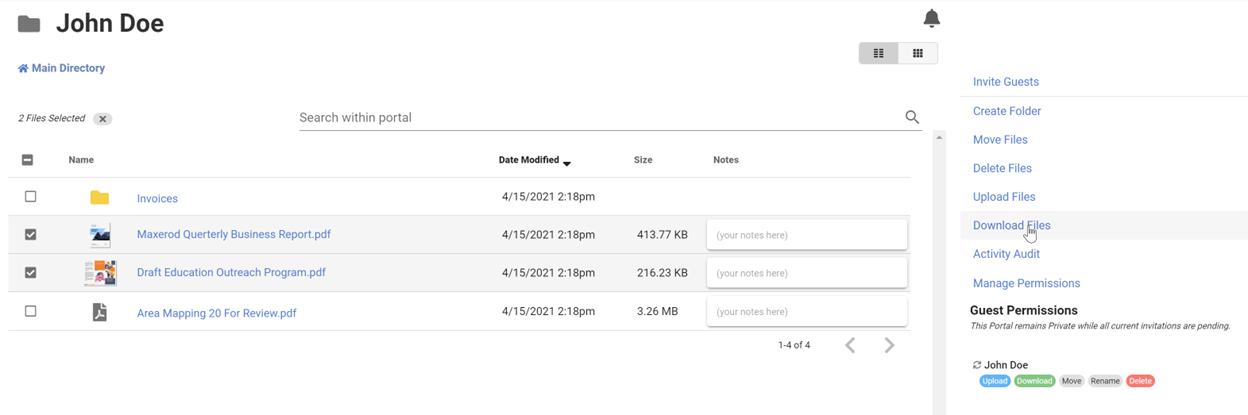Toggle the select-all header checkbox
This screenshot has width=1248, height=415.
pyautogui.click(x=28, y=160)
